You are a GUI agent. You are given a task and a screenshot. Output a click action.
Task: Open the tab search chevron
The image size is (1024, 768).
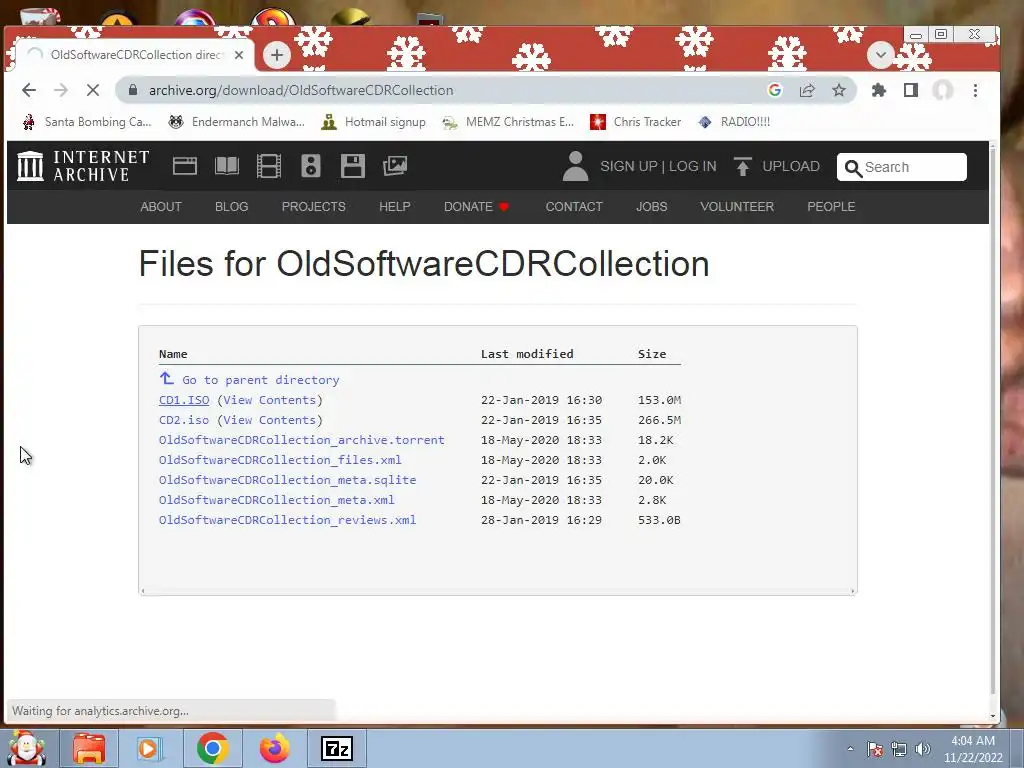coord(880,54)
